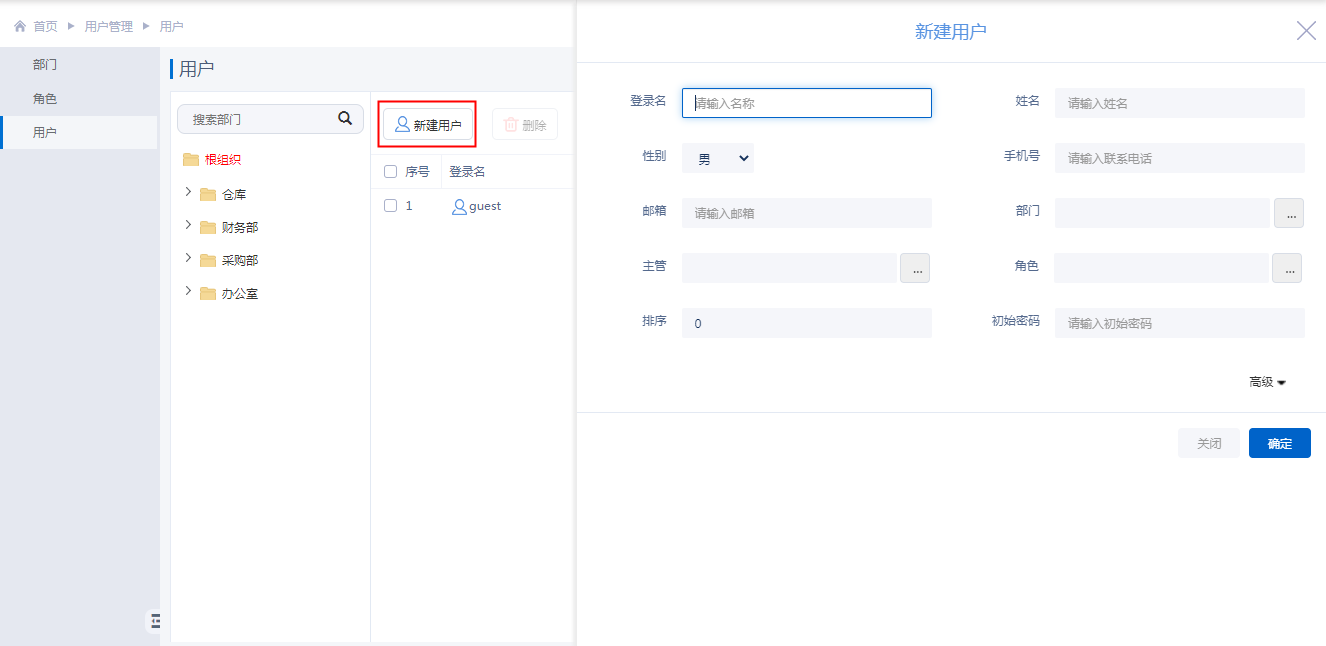Viewport: 1326px width, 646px height.
Task: Switch to 角色 in the left sidebar
Action: point(45,99)
